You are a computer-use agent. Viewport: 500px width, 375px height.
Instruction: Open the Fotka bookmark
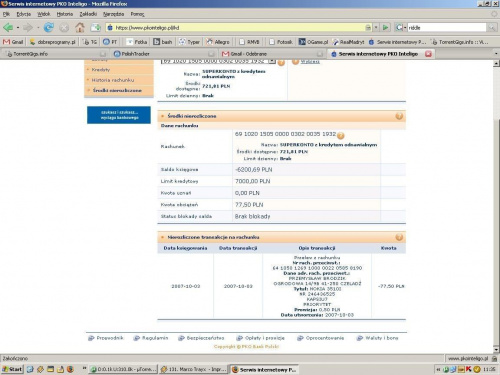click(137, 42)
